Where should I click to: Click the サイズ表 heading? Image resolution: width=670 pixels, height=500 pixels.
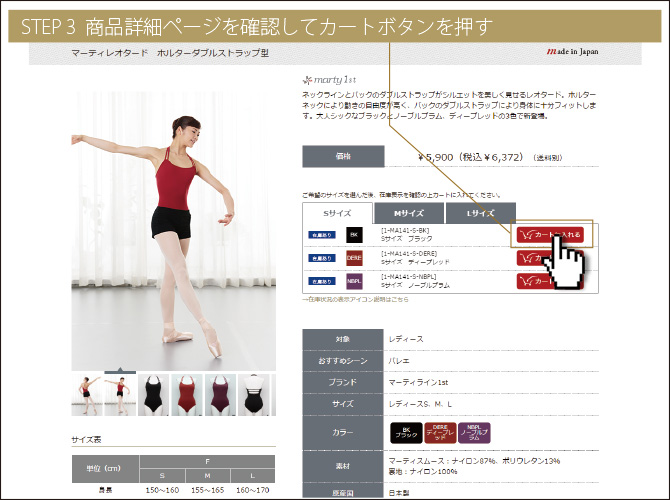point(86,439)
